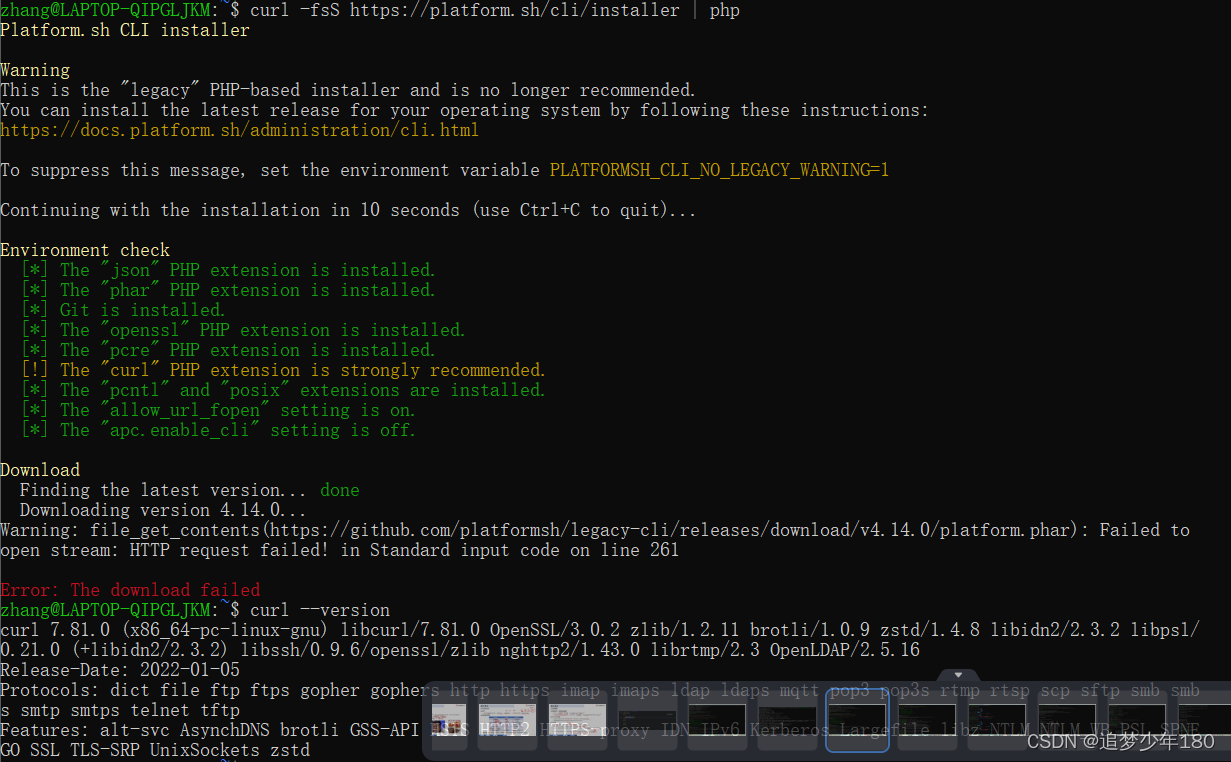Click the green 'done' status text
The image size is (1231, 762).
tap(340, 490)
